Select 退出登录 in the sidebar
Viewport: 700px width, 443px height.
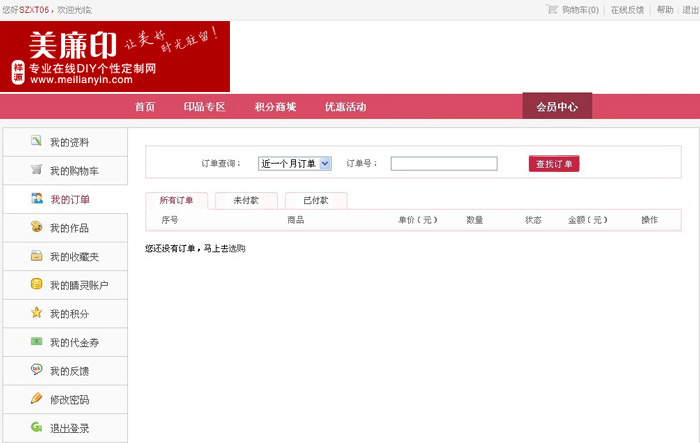point(65,428)
